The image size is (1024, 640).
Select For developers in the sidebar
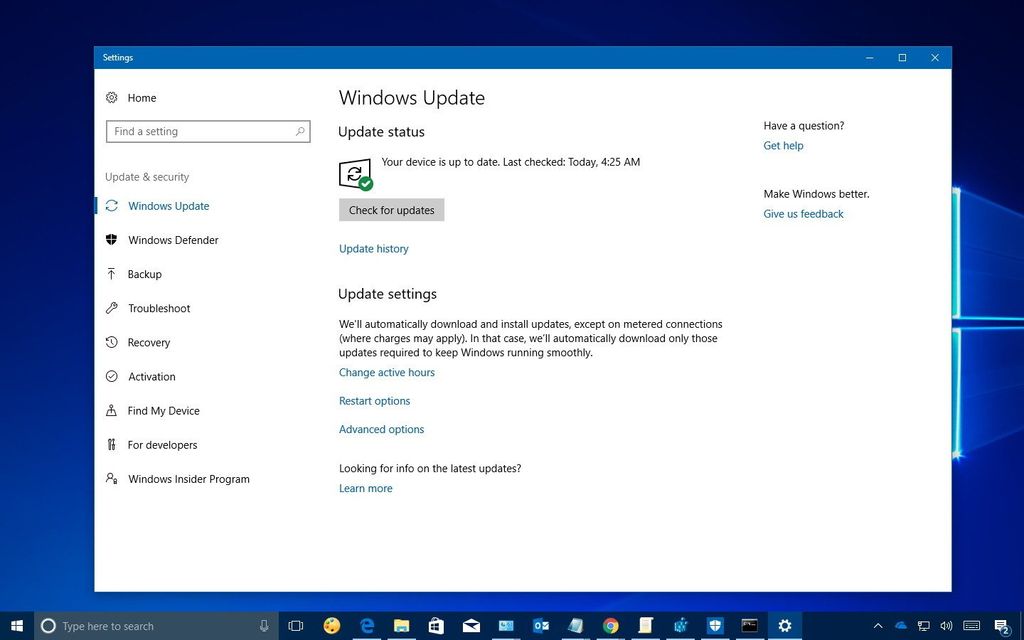click(162, 444)
